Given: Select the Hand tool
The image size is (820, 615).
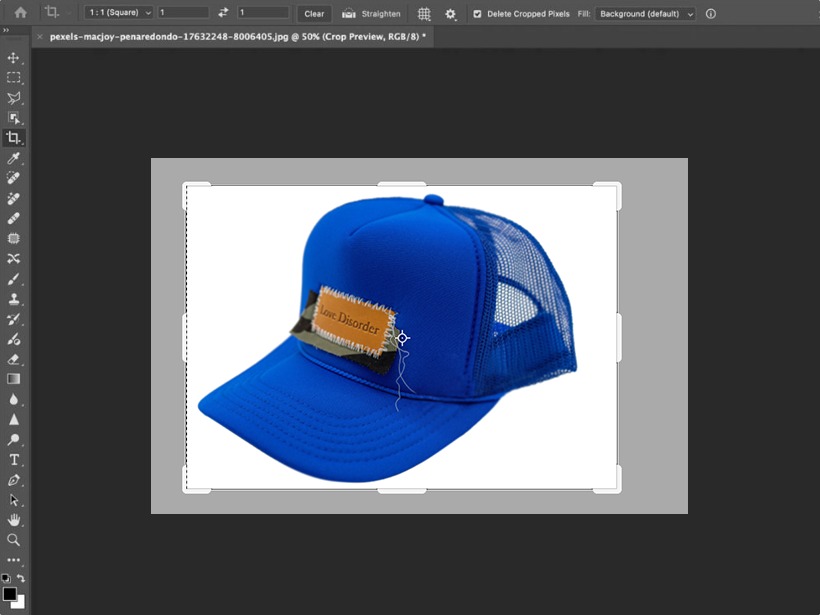Looking at the screenshot, I should [x=14, y=519].
